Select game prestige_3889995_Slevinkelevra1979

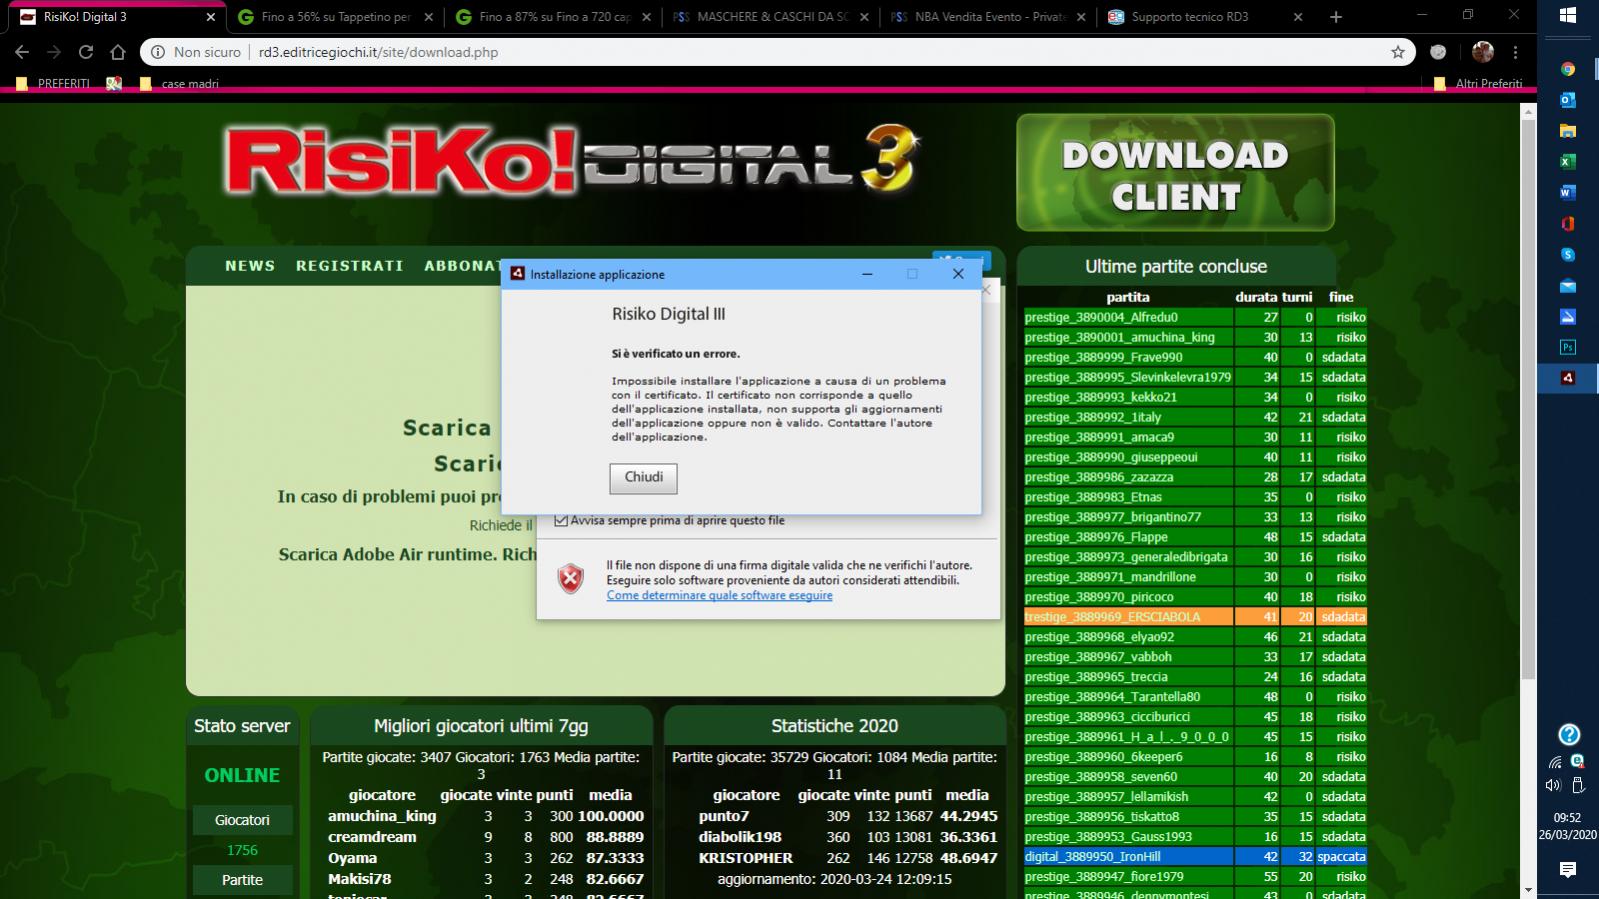click(x=1127, y=377)
